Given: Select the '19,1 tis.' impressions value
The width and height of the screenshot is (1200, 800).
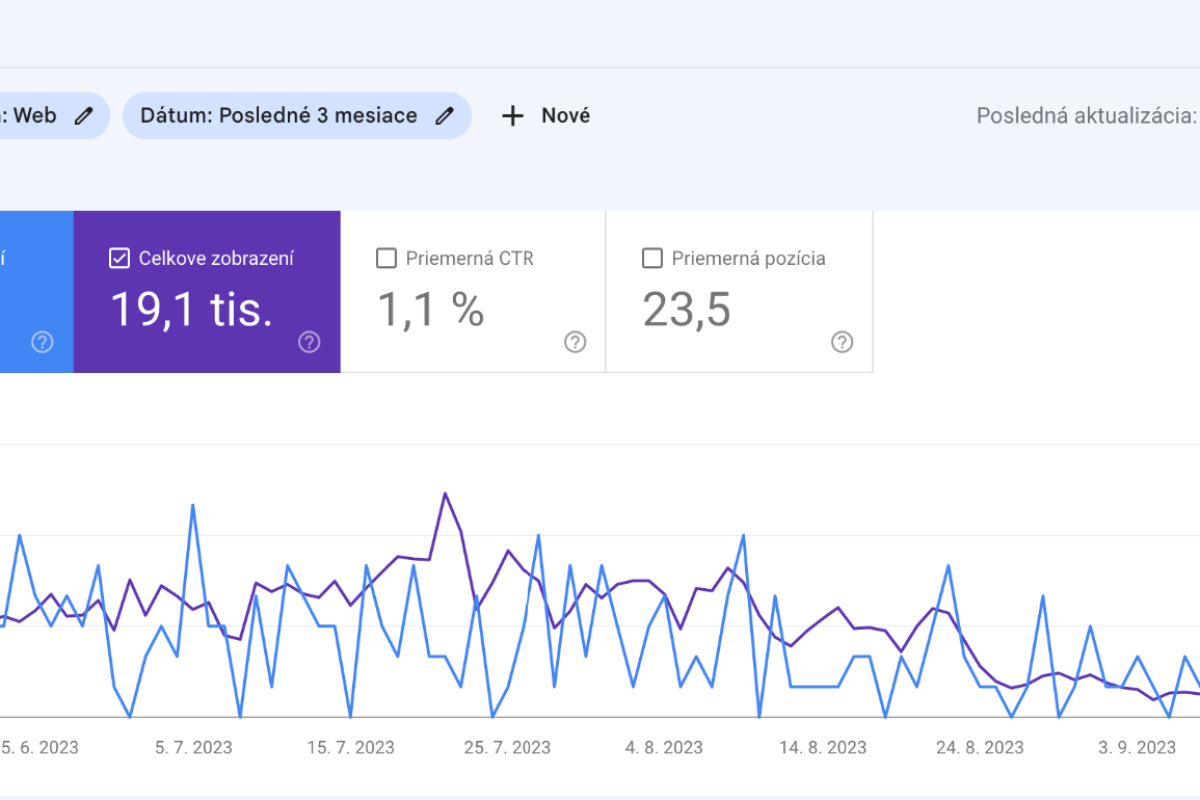Looking at the screenshot, I should 191,310.
